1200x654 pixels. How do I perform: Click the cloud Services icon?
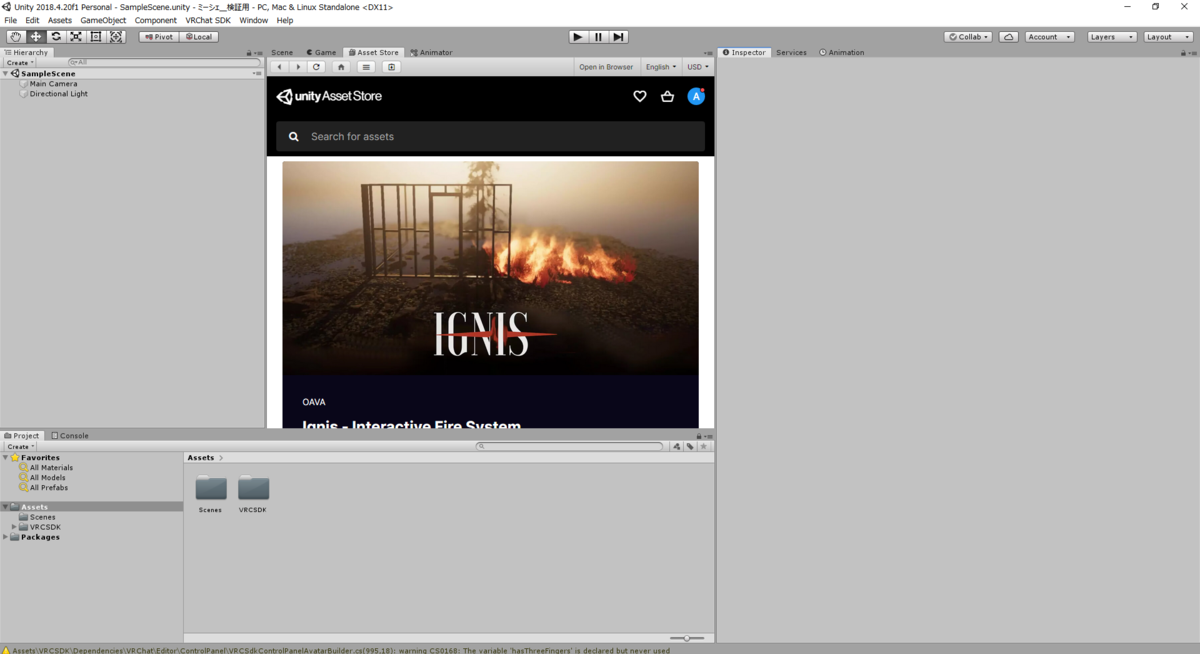point(1009,37)
